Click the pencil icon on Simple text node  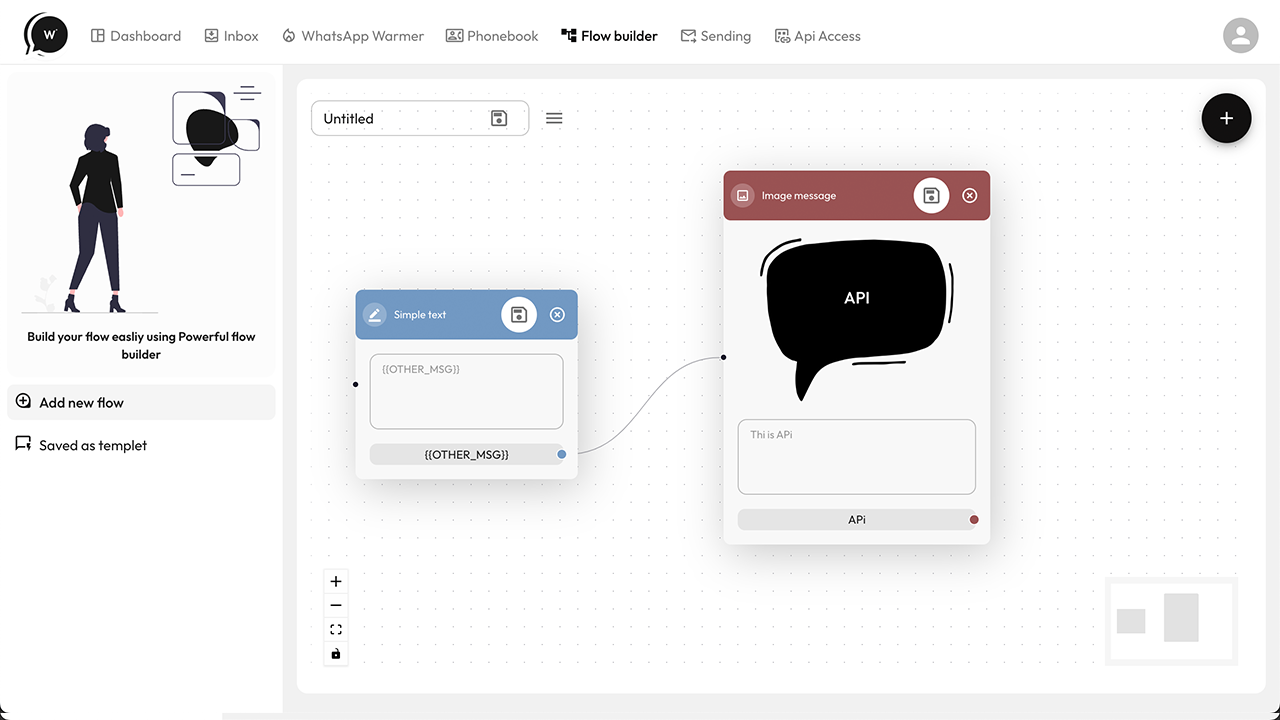point(374,314)
